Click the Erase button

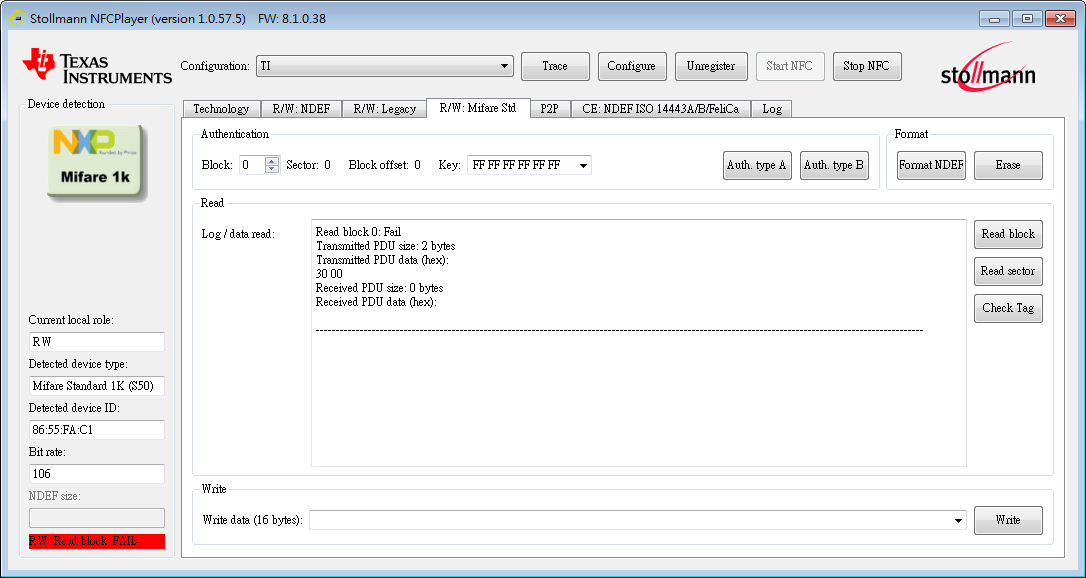coord(1008,165)
